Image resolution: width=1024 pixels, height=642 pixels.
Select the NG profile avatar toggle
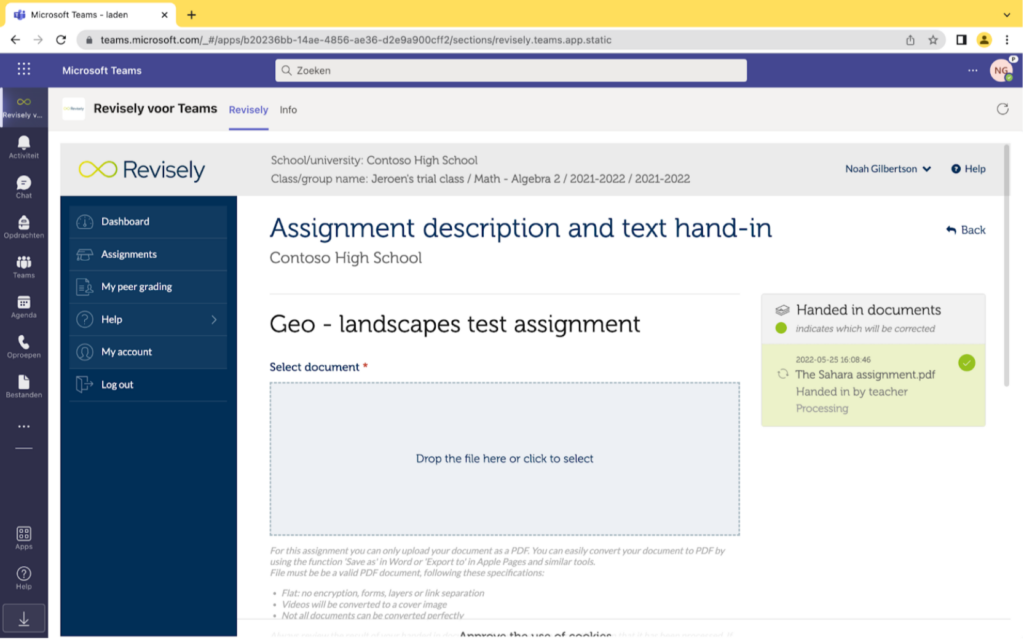[x=1001, y=71]
